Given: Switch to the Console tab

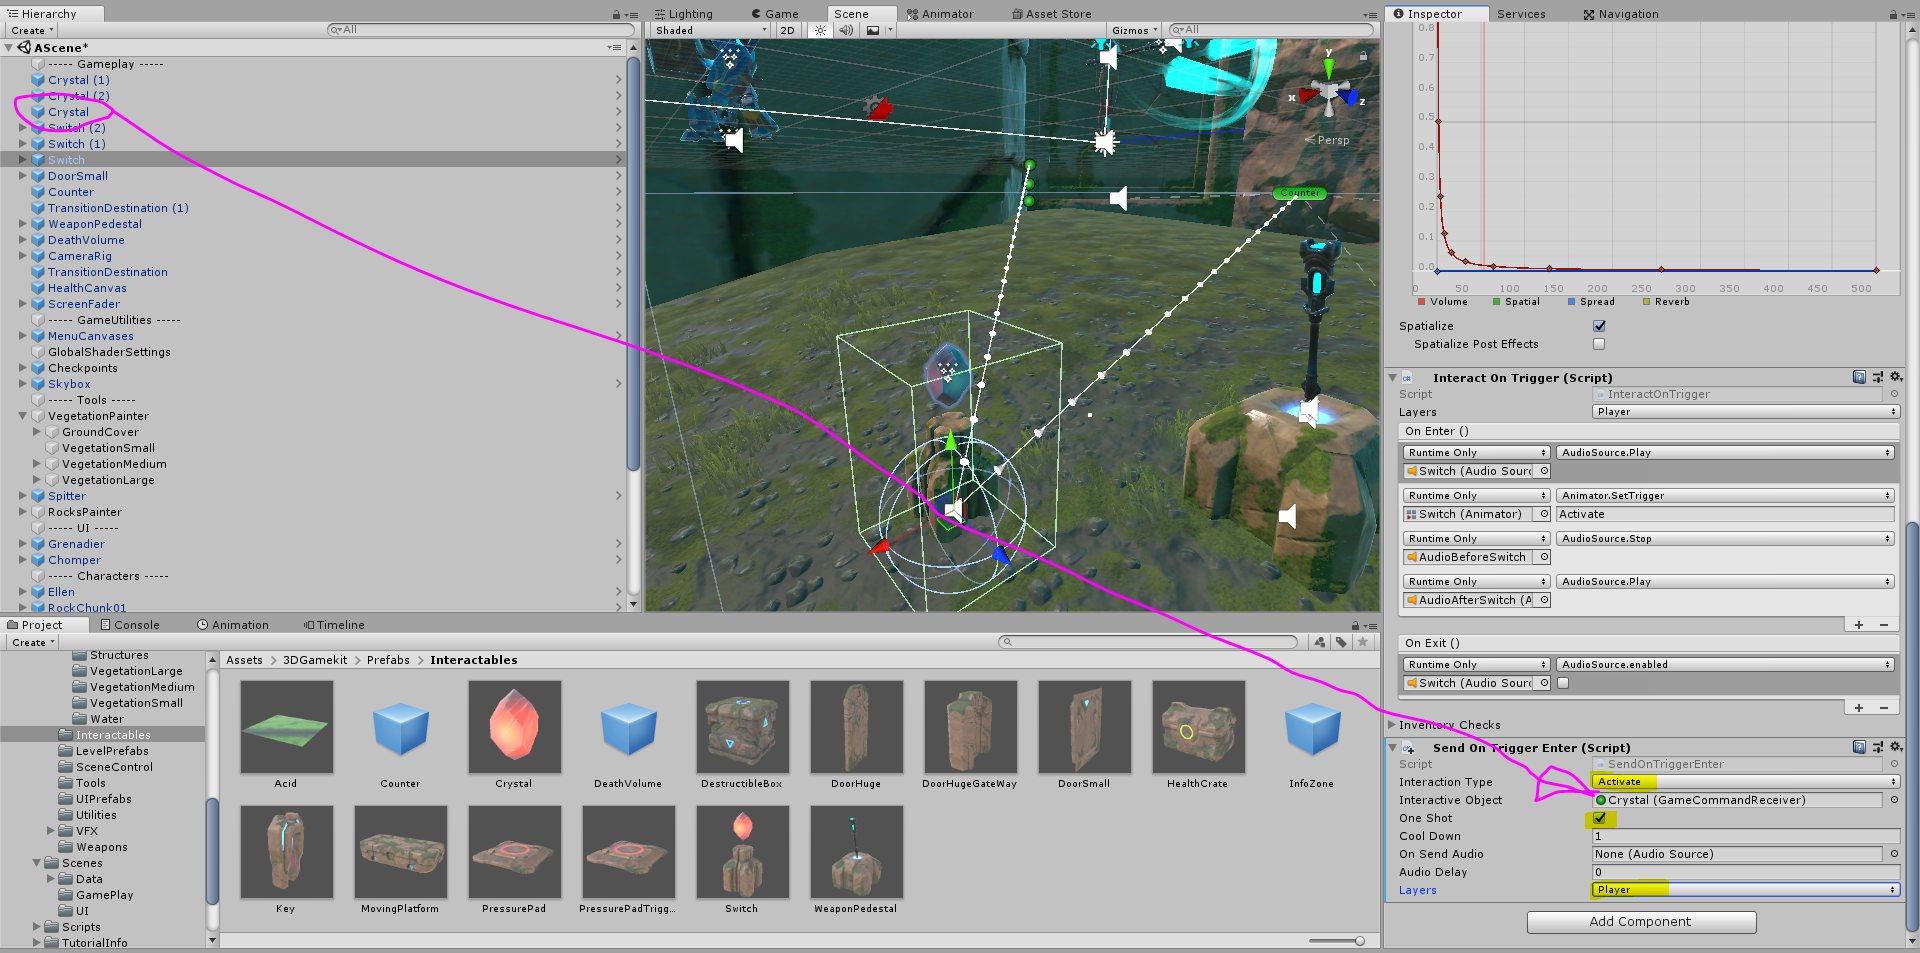Looking at the screenshot, I should (x=129, y=625).
